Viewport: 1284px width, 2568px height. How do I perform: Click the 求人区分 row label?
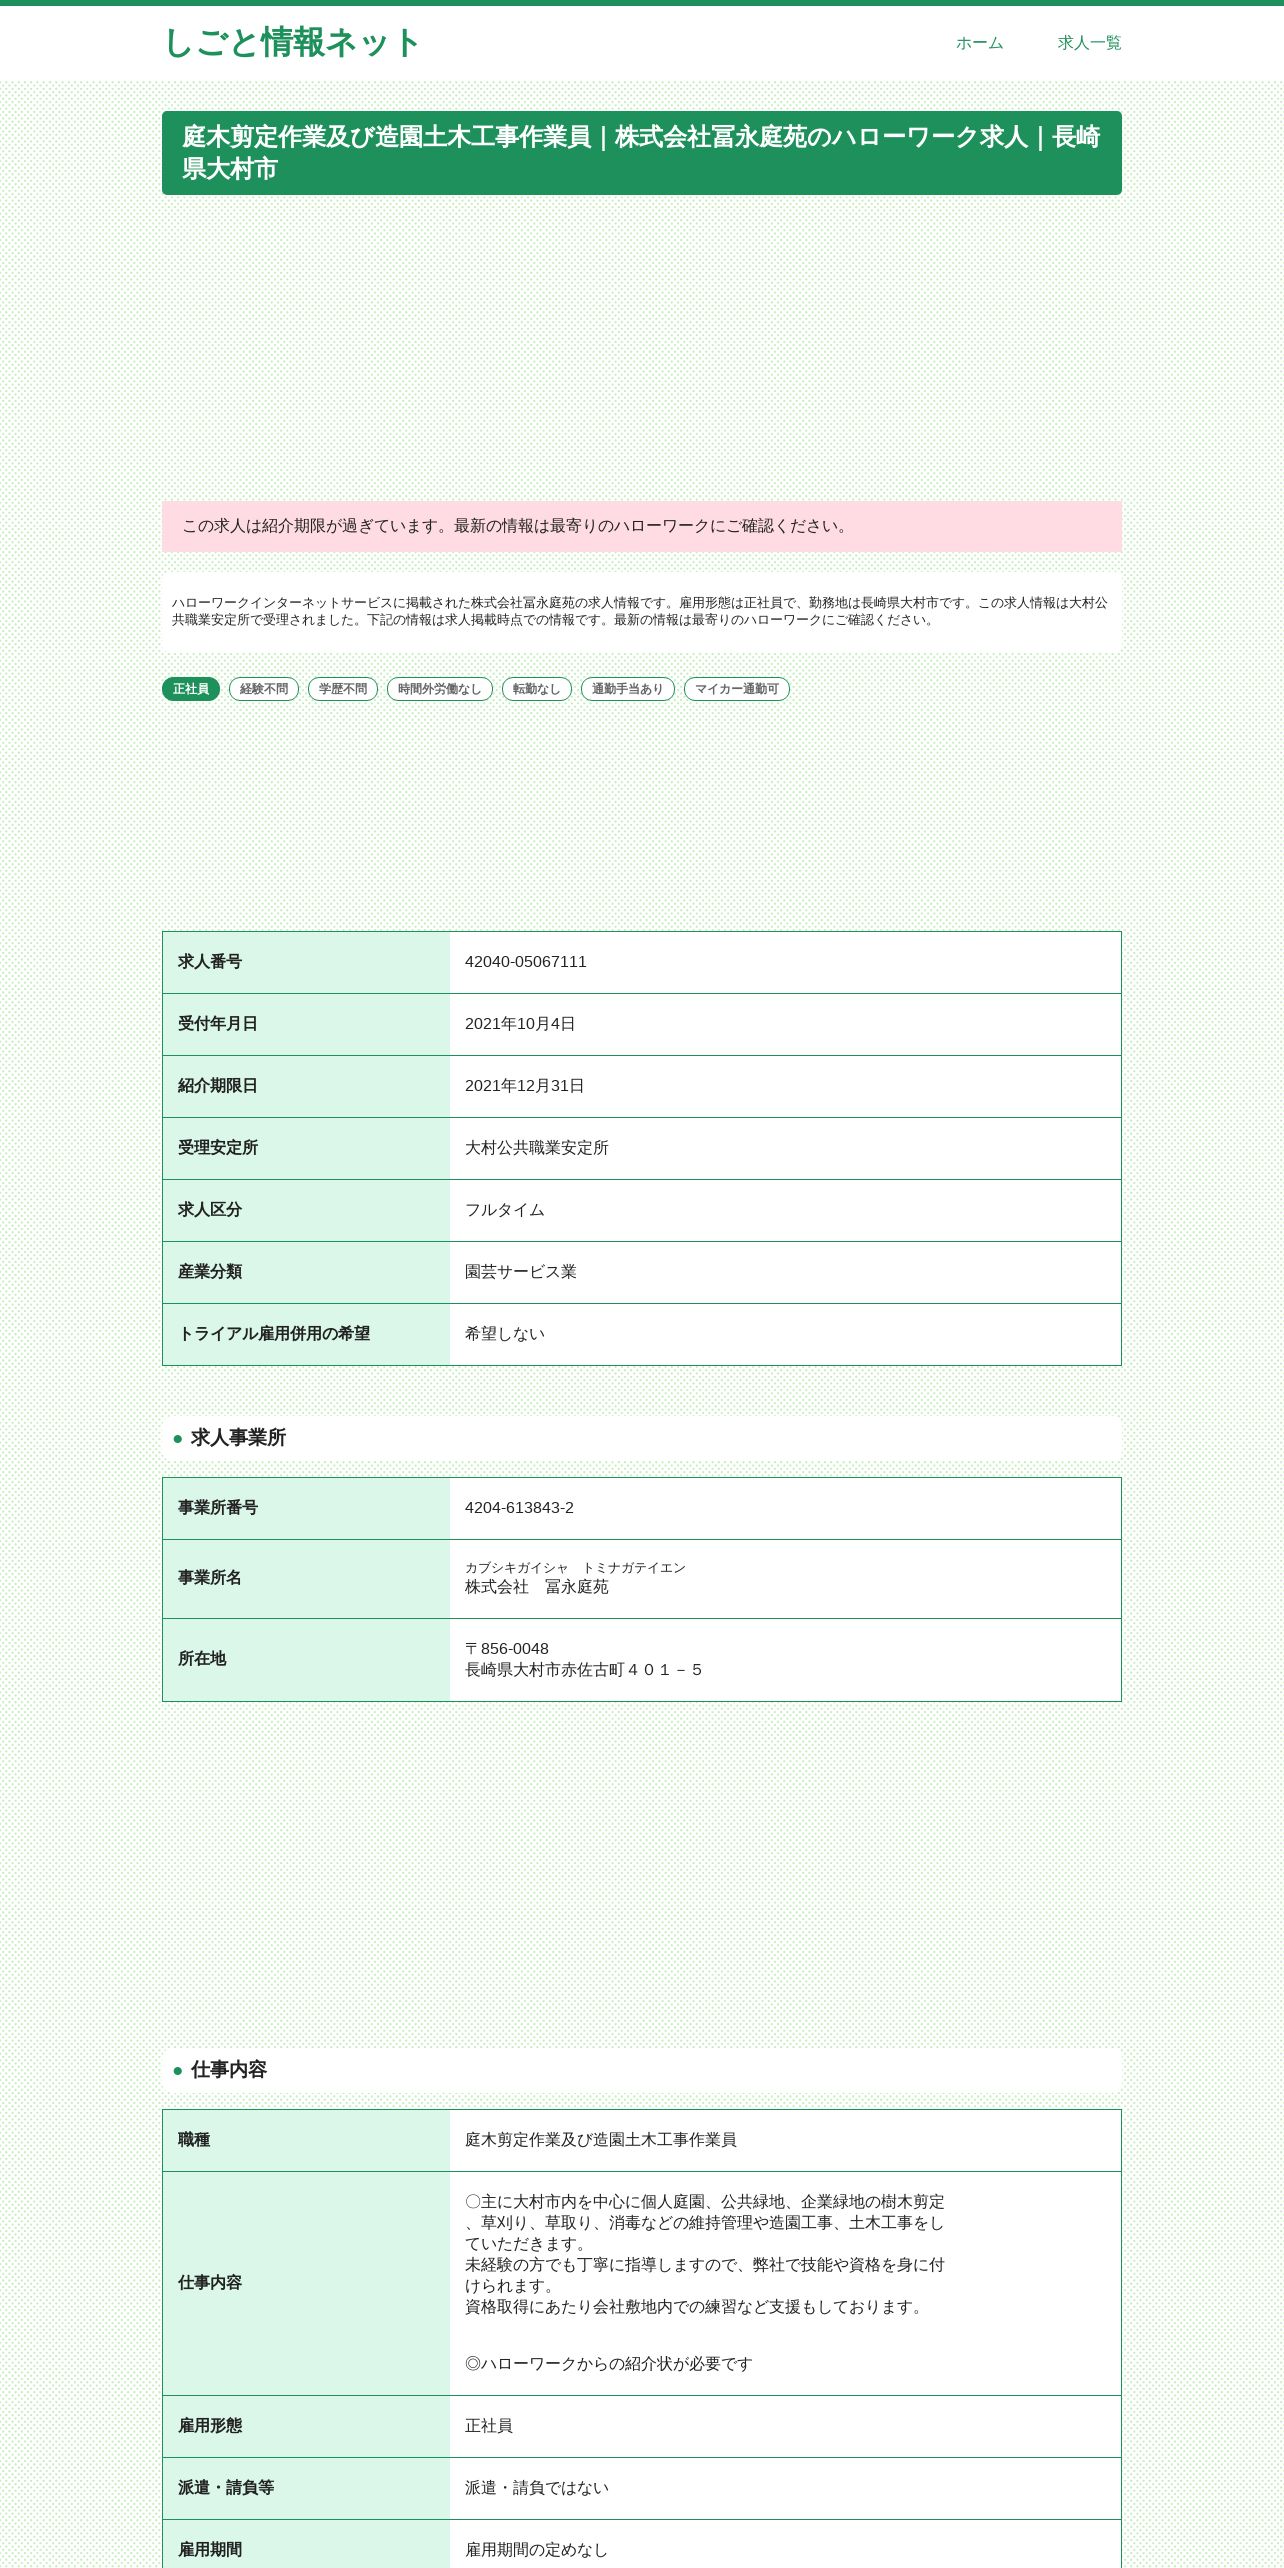[x=210, y=1210]
